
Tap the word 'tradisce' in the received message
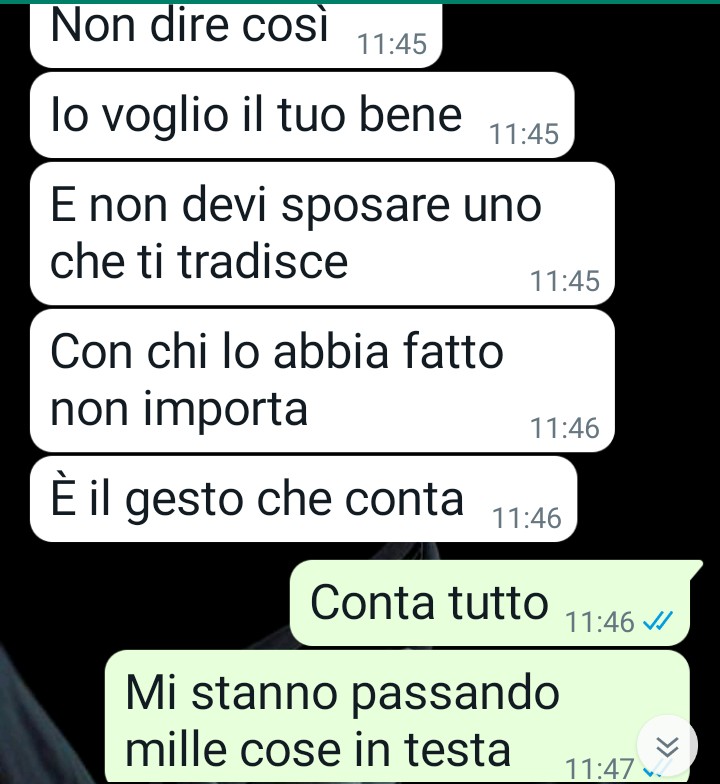tap(262, 262)
